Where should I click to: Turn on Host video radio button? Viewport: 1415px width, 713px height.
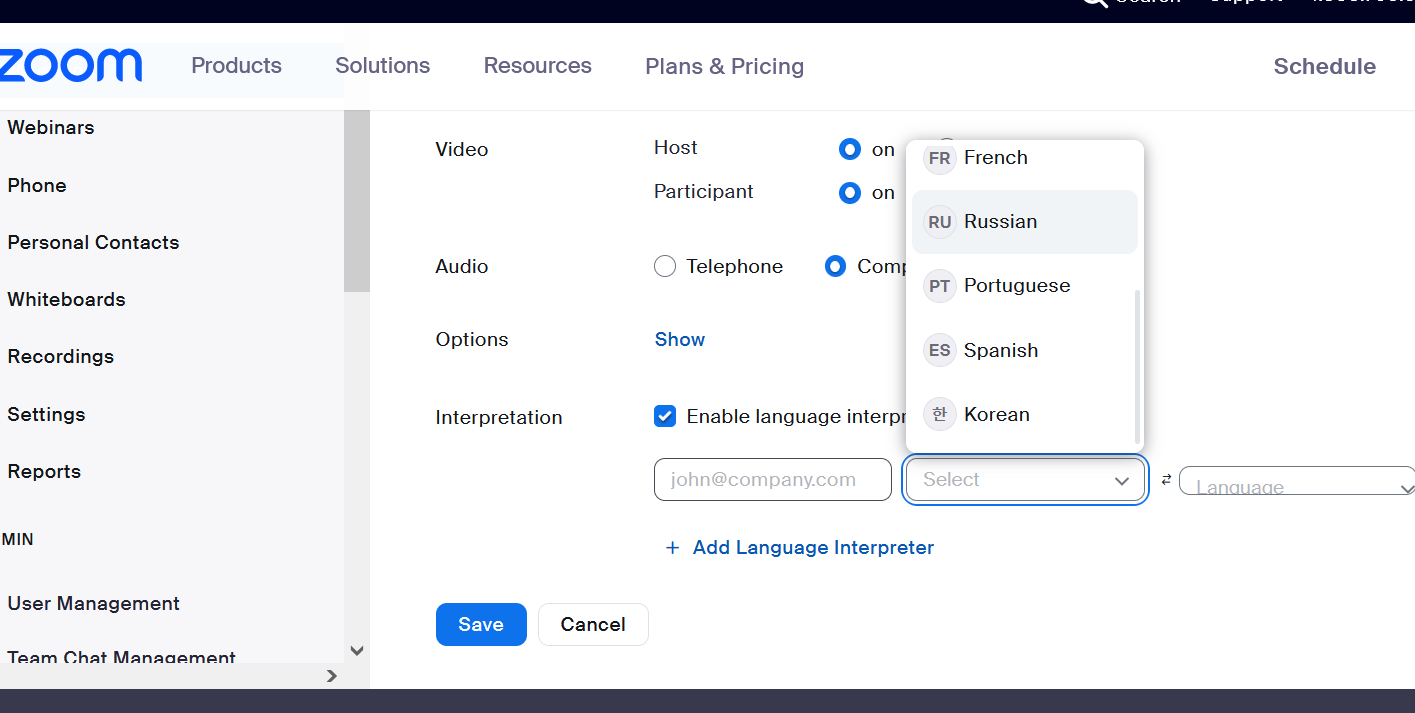point(849,149)
